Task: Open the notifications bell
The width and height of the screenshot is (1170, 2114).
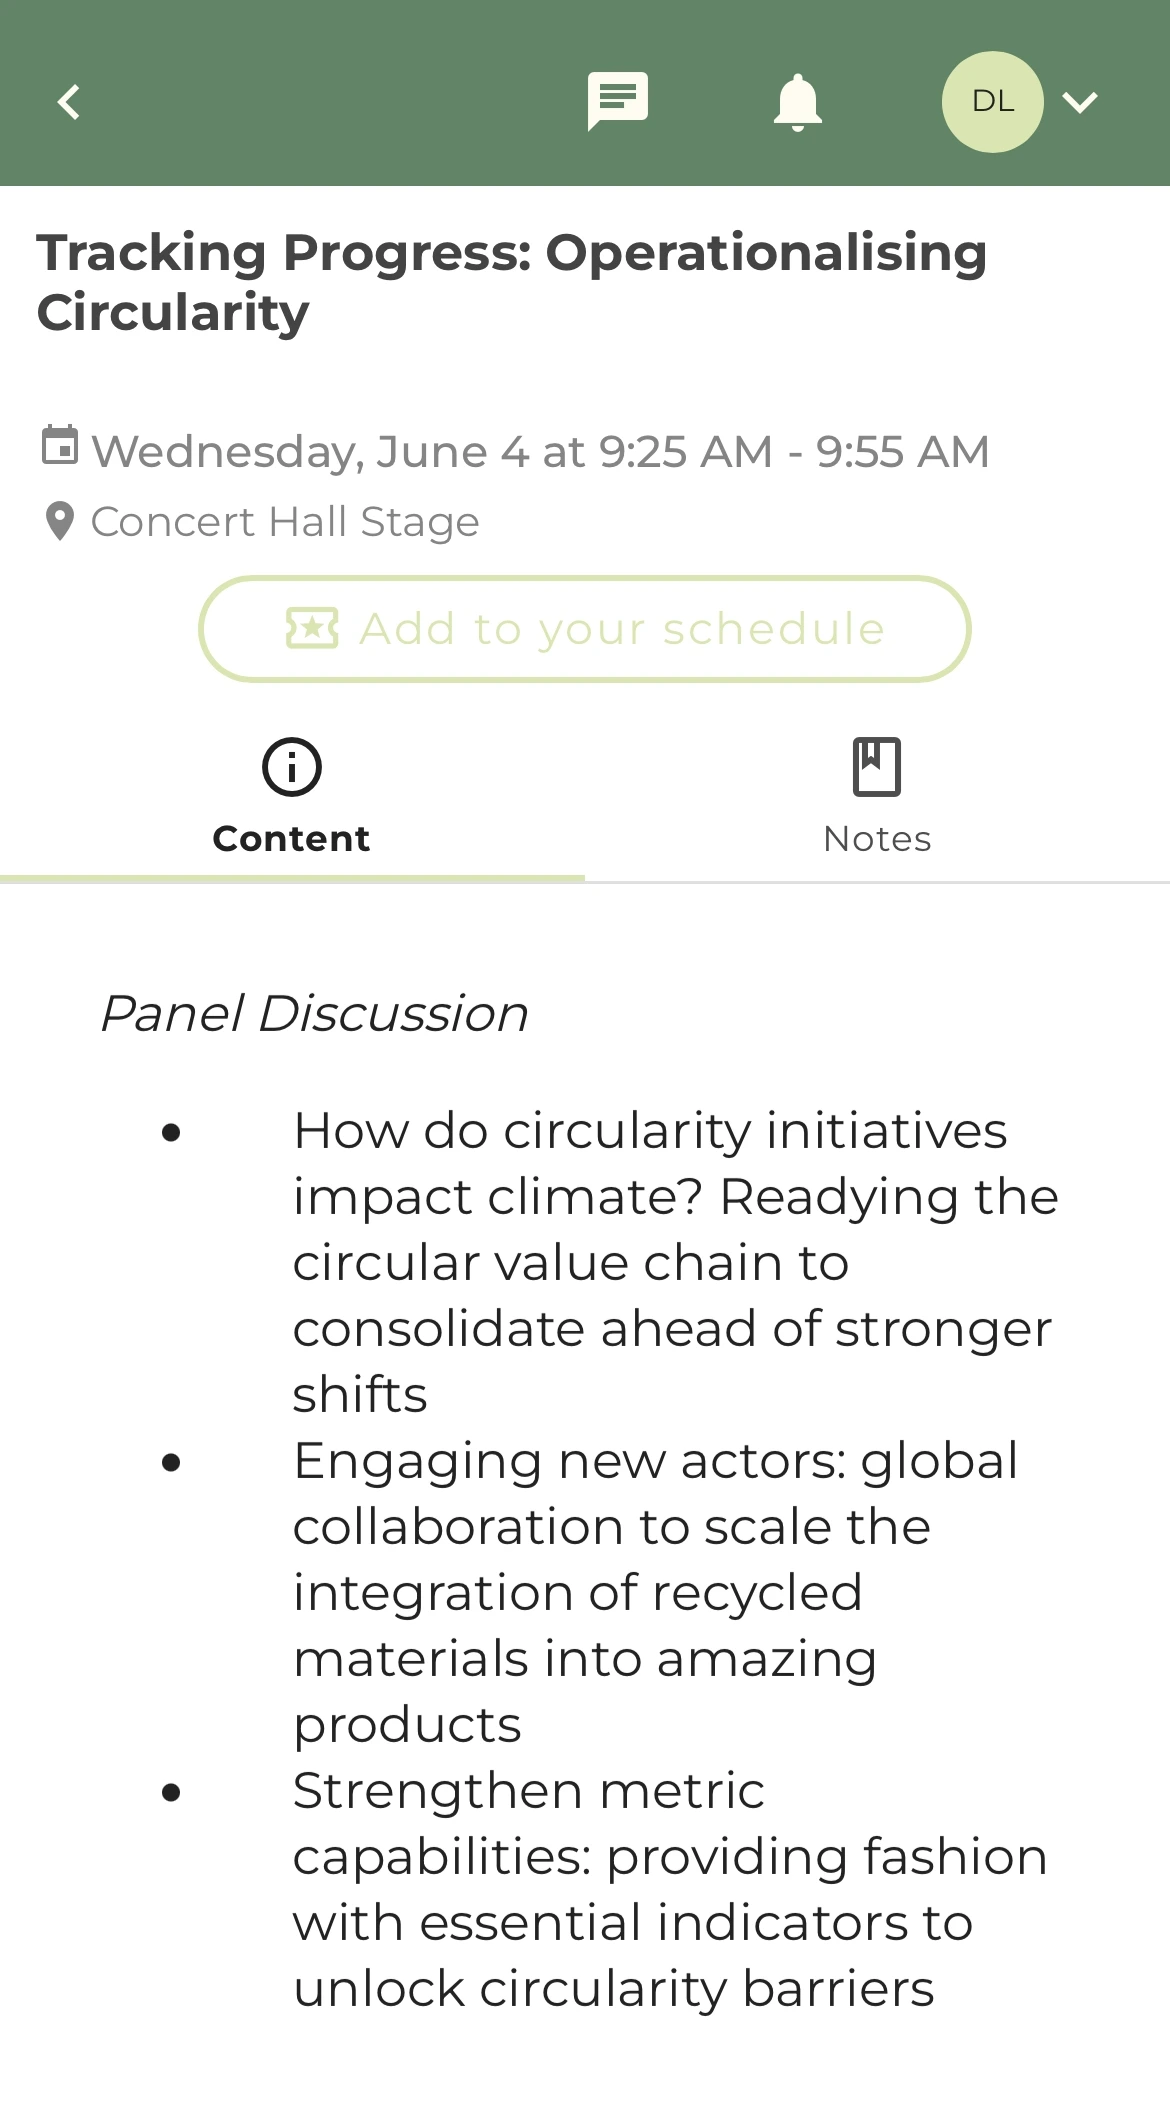Action: pos(797,102)
